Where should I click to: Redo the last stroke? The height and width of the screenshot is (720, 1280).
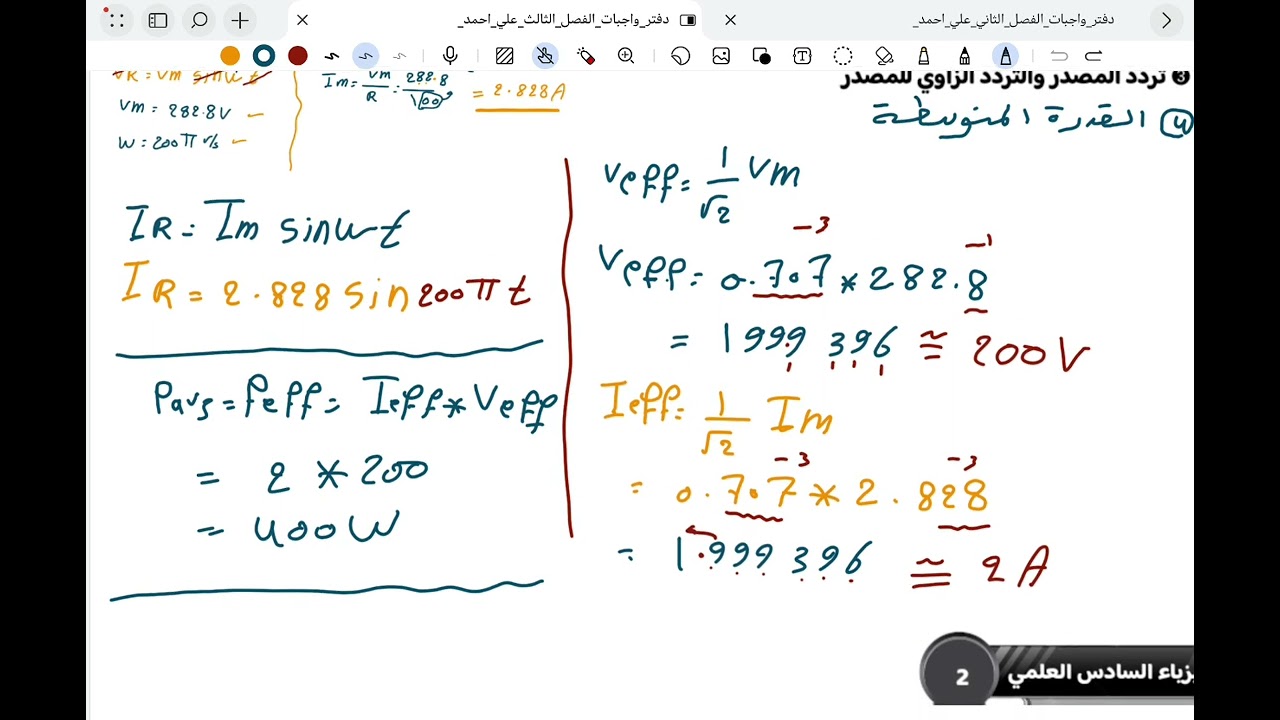tap(1094, 56)
